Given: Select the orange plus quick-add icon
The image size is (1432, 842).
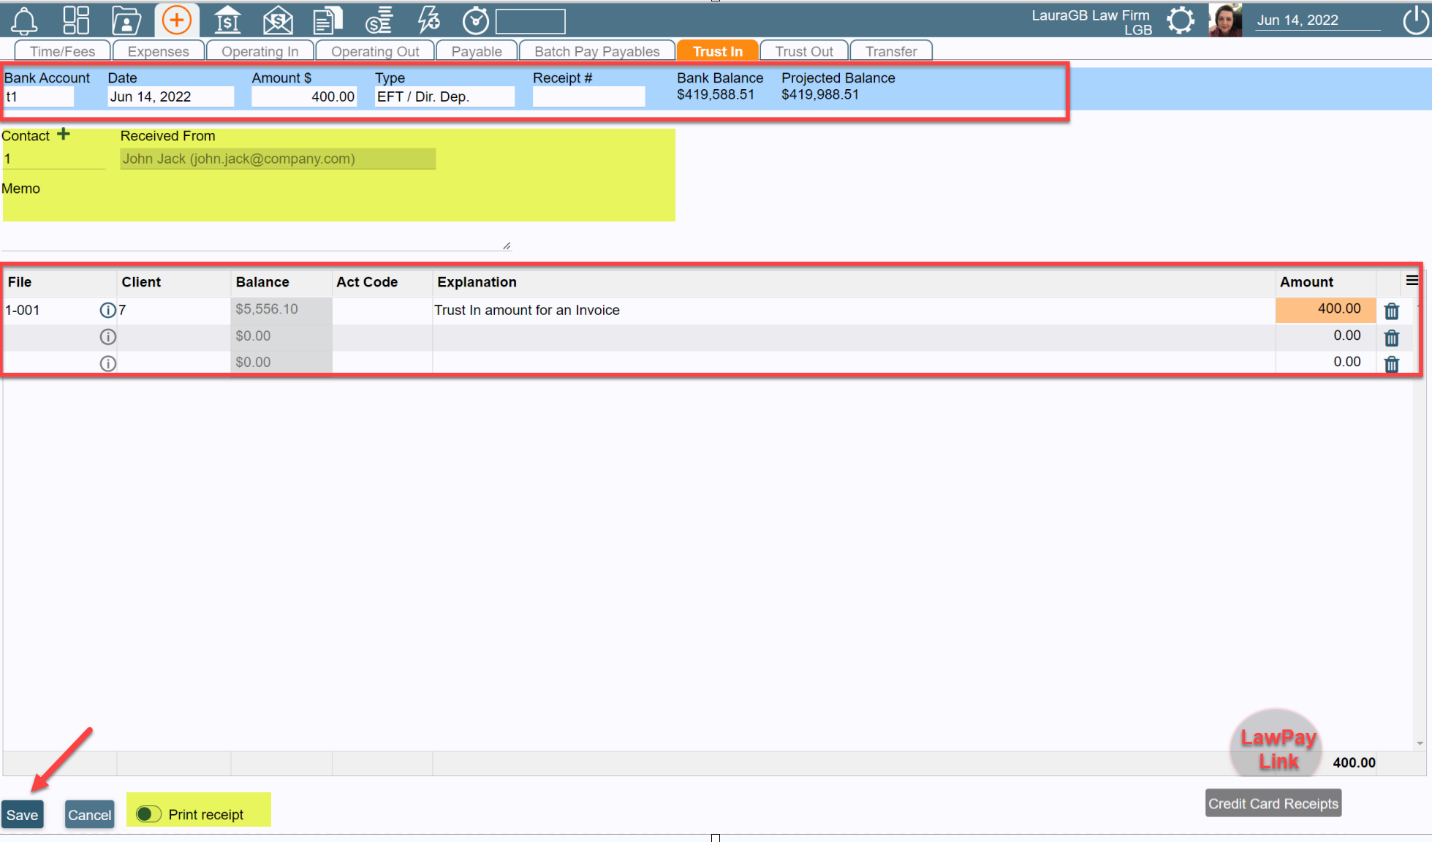Looking at the screenshot, I should (176, 19).
